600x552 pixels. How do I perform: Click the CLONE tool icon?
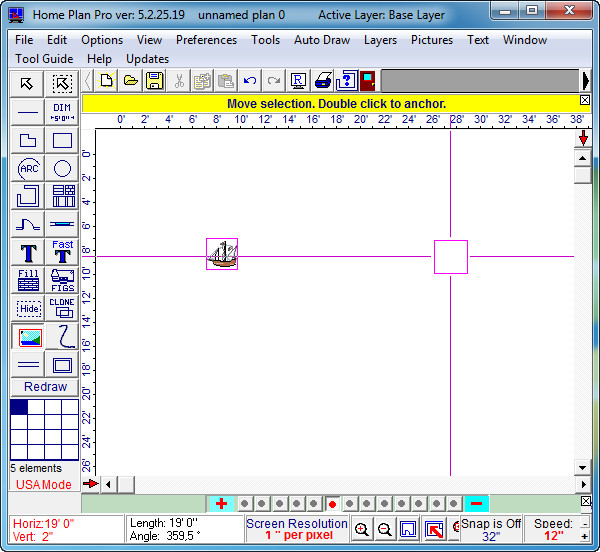(63, 308)
